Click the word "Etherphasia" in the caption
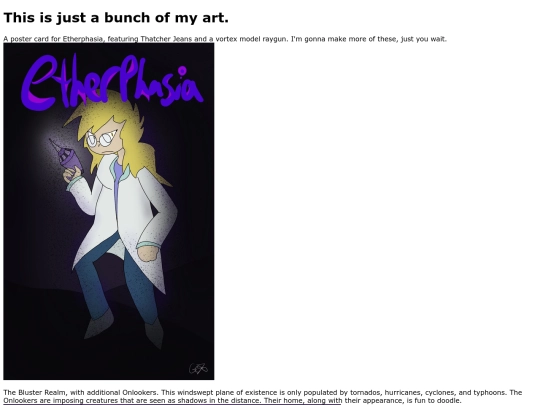Viewport: 540px width, 405px height. click(83, 39)
